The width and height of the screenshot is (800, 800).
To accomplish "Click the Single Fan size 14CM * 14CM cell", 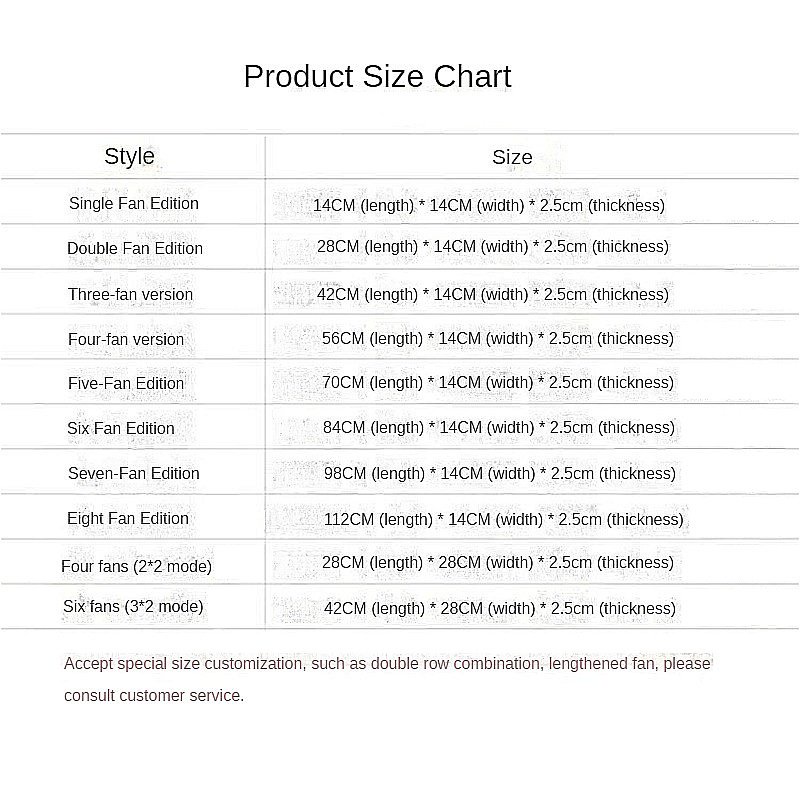I will click(488, 205).
